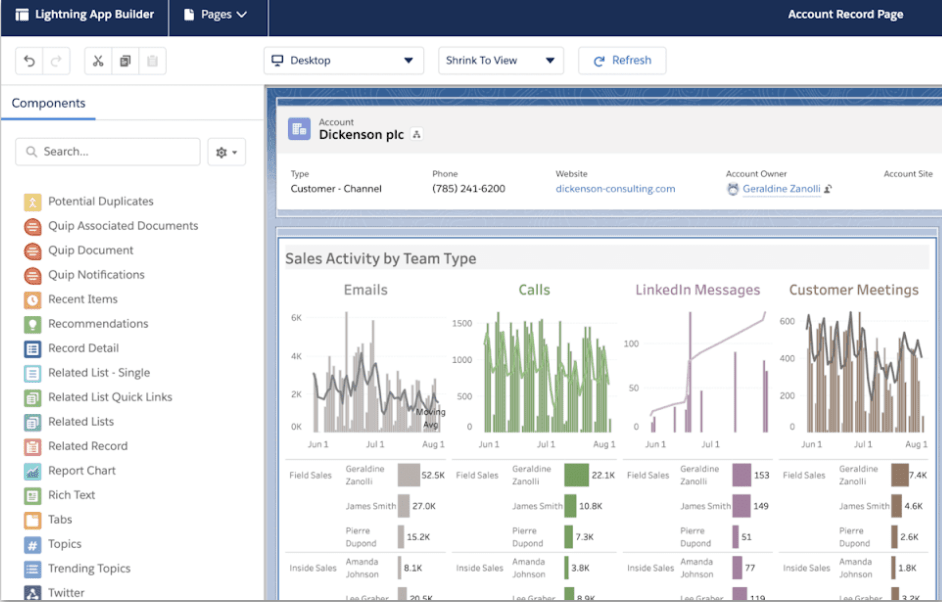Click the component Search field
The width and height of the screenshot is (942, 602).
click(108, 152)
